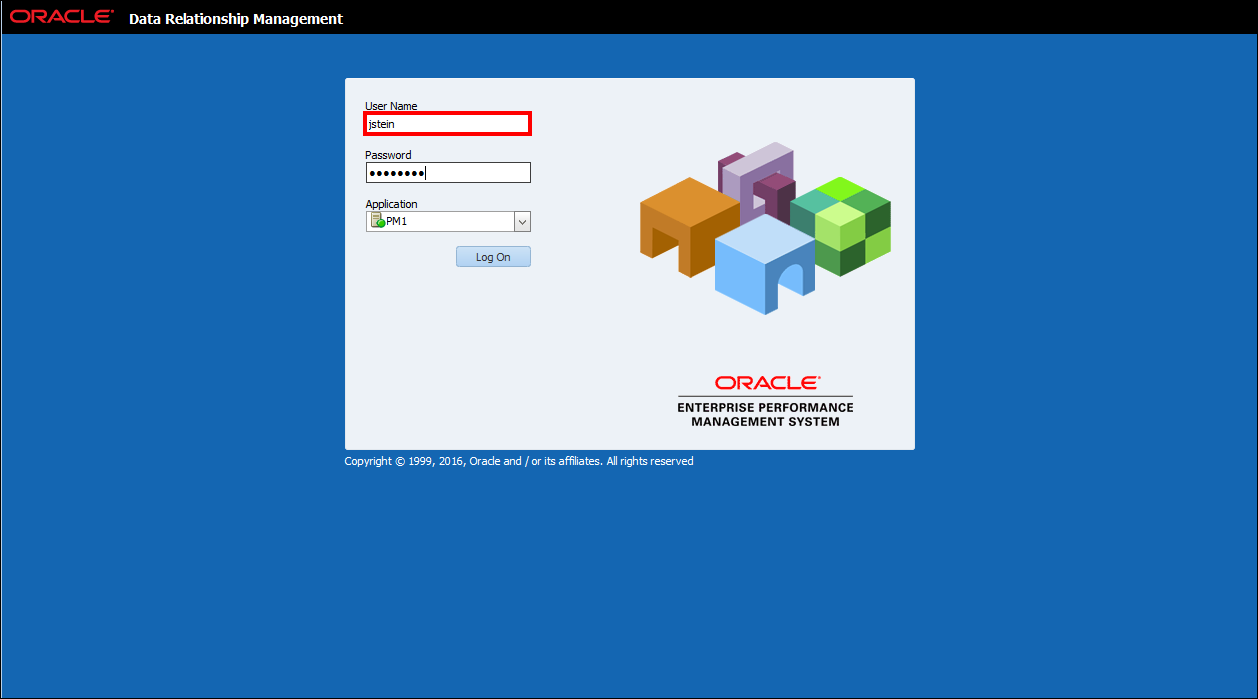The width and height of the screenshot is (1258, 699).
Task: Click Enterprise Performance Management System text
Action: 765,414
